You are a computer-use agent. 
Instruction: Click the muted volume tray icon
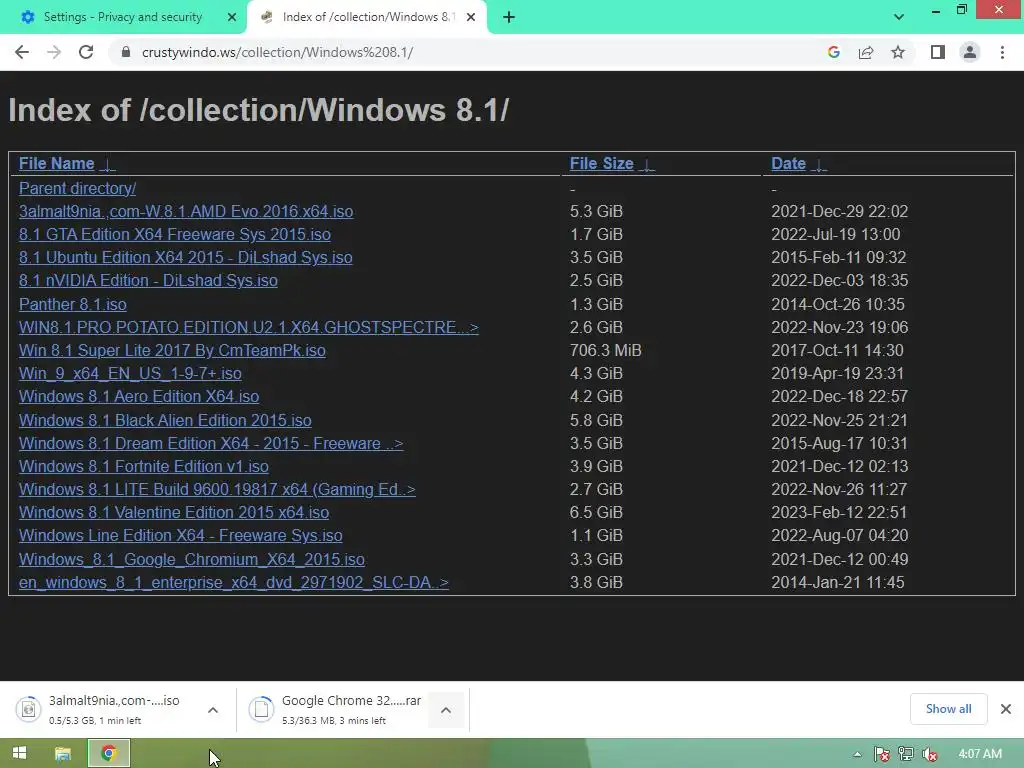pos(929,754)
